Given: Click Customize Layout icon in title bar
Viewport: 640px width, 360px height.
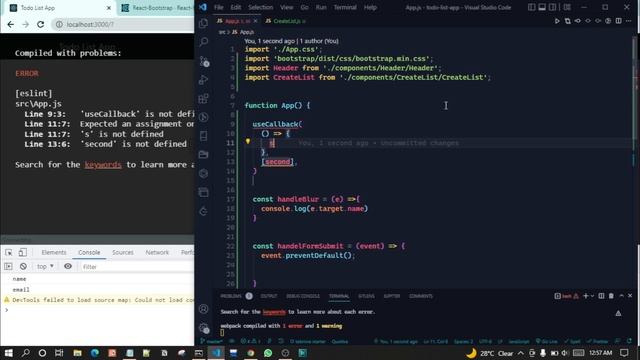Looking at the screenshot, I should pyautogui.click(x=567, y=7).
